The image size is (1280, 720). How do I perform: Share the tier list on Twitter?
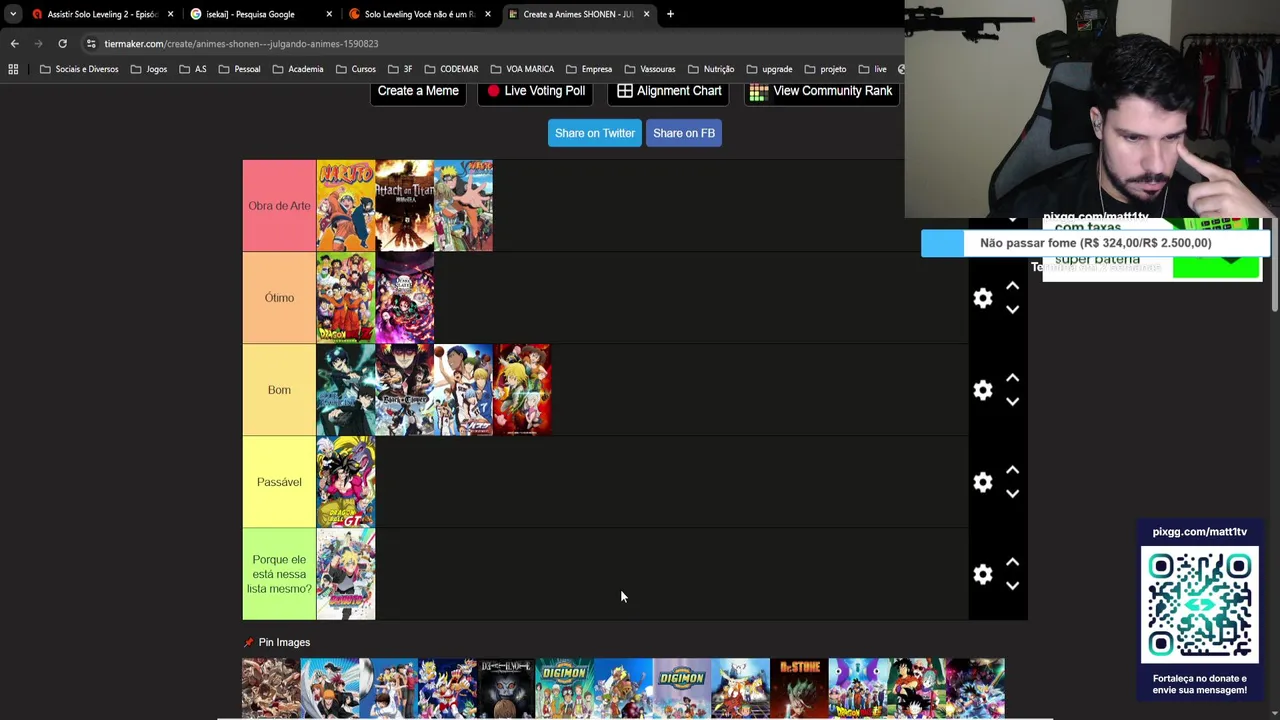[595, 133]
